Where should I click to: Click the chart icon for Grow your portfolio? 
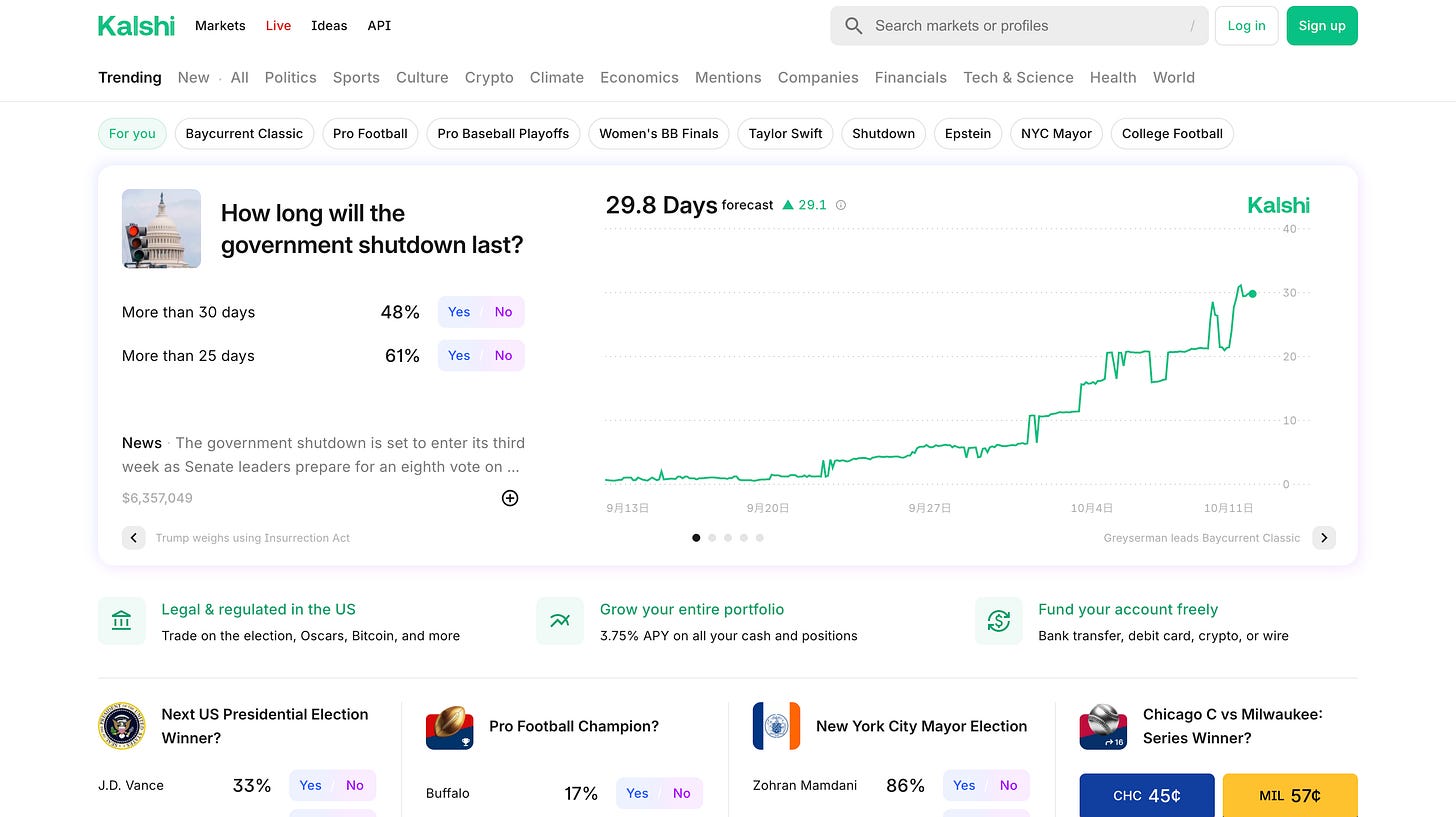click(x=560, y=621)
